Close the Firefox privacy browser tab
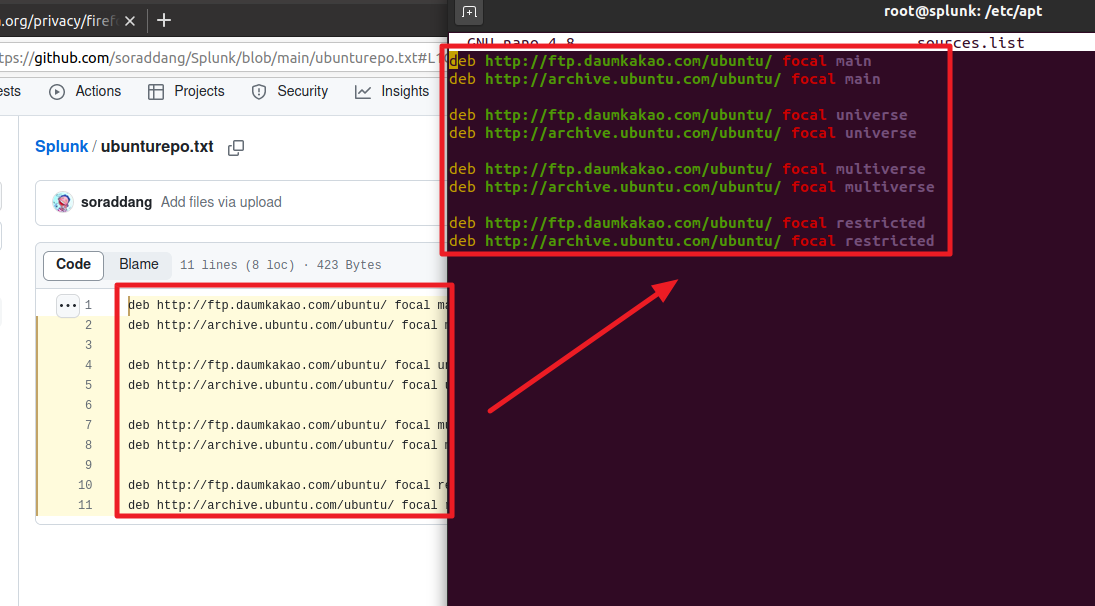This screenshot has width=1095, height=606. tap(130, 21)
